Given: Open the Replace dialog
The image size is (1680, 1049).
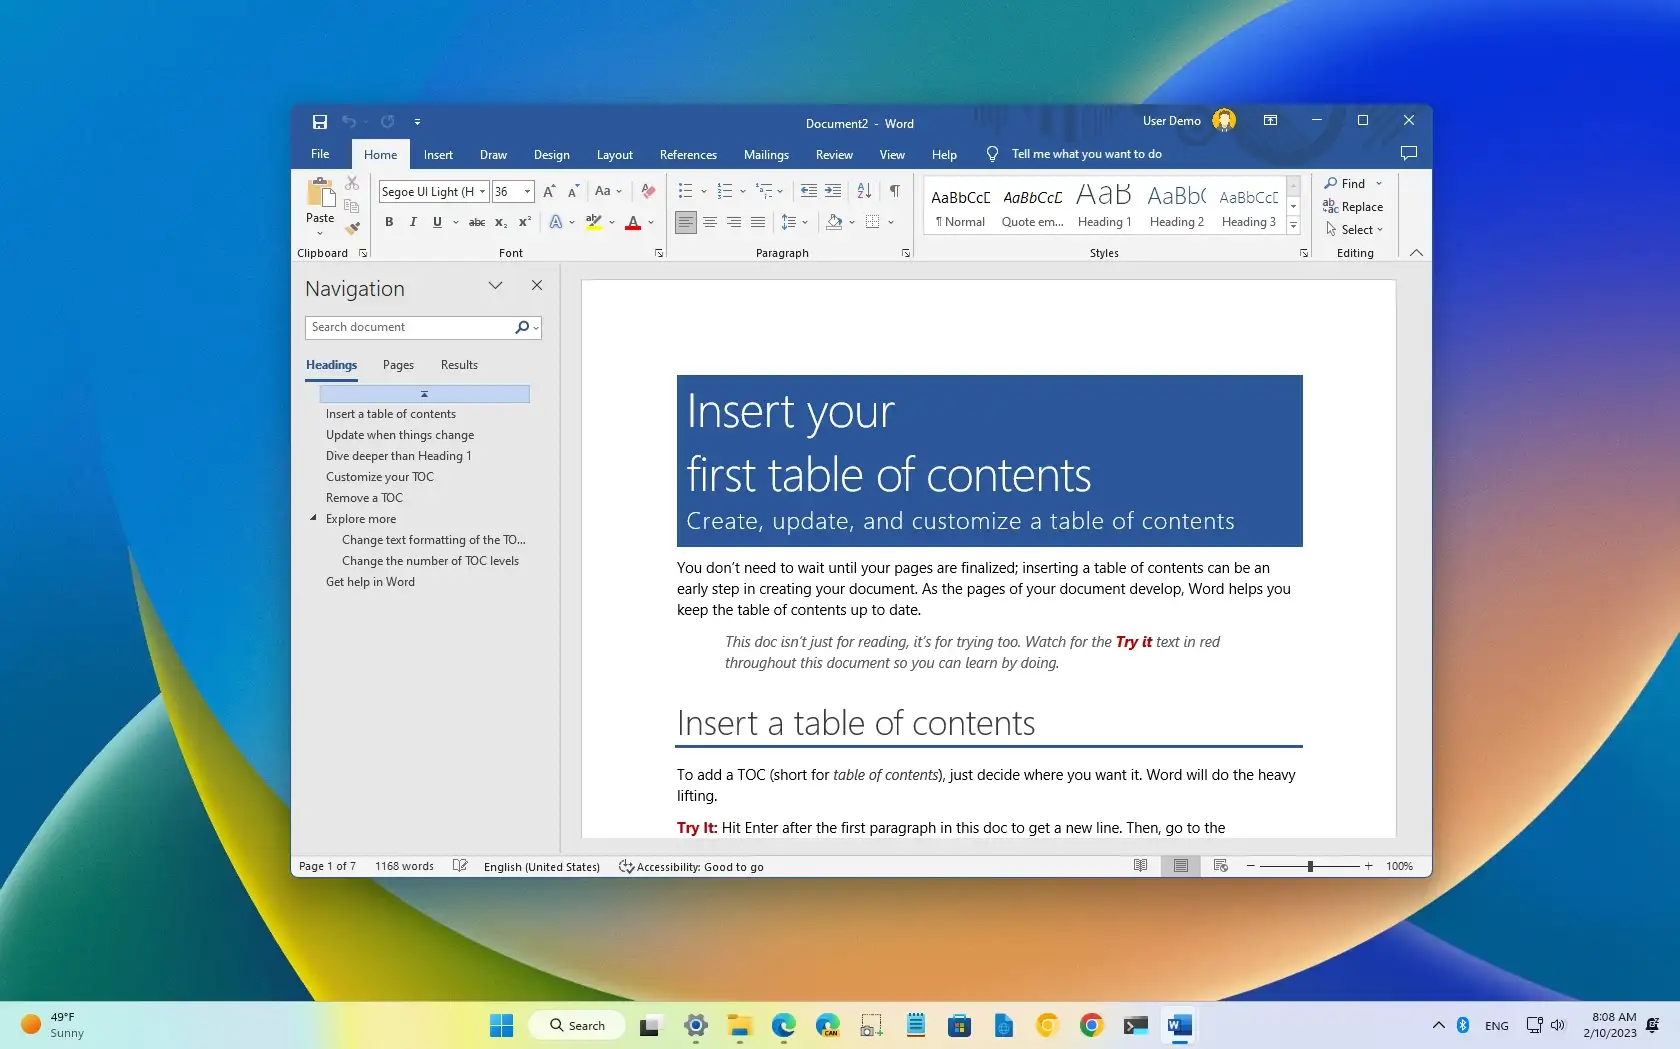Looking at the screenshot, I should pos(1353,206).
